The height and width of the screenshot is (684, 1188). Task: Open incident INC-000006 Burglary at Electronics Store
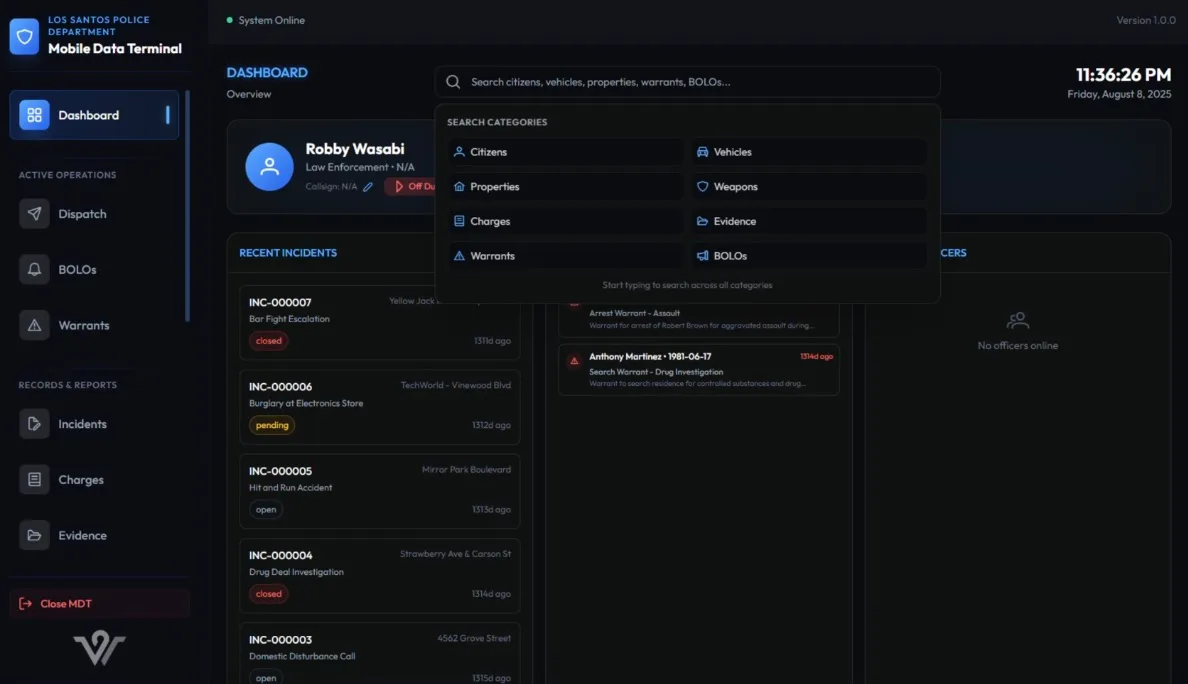point(380,407)
